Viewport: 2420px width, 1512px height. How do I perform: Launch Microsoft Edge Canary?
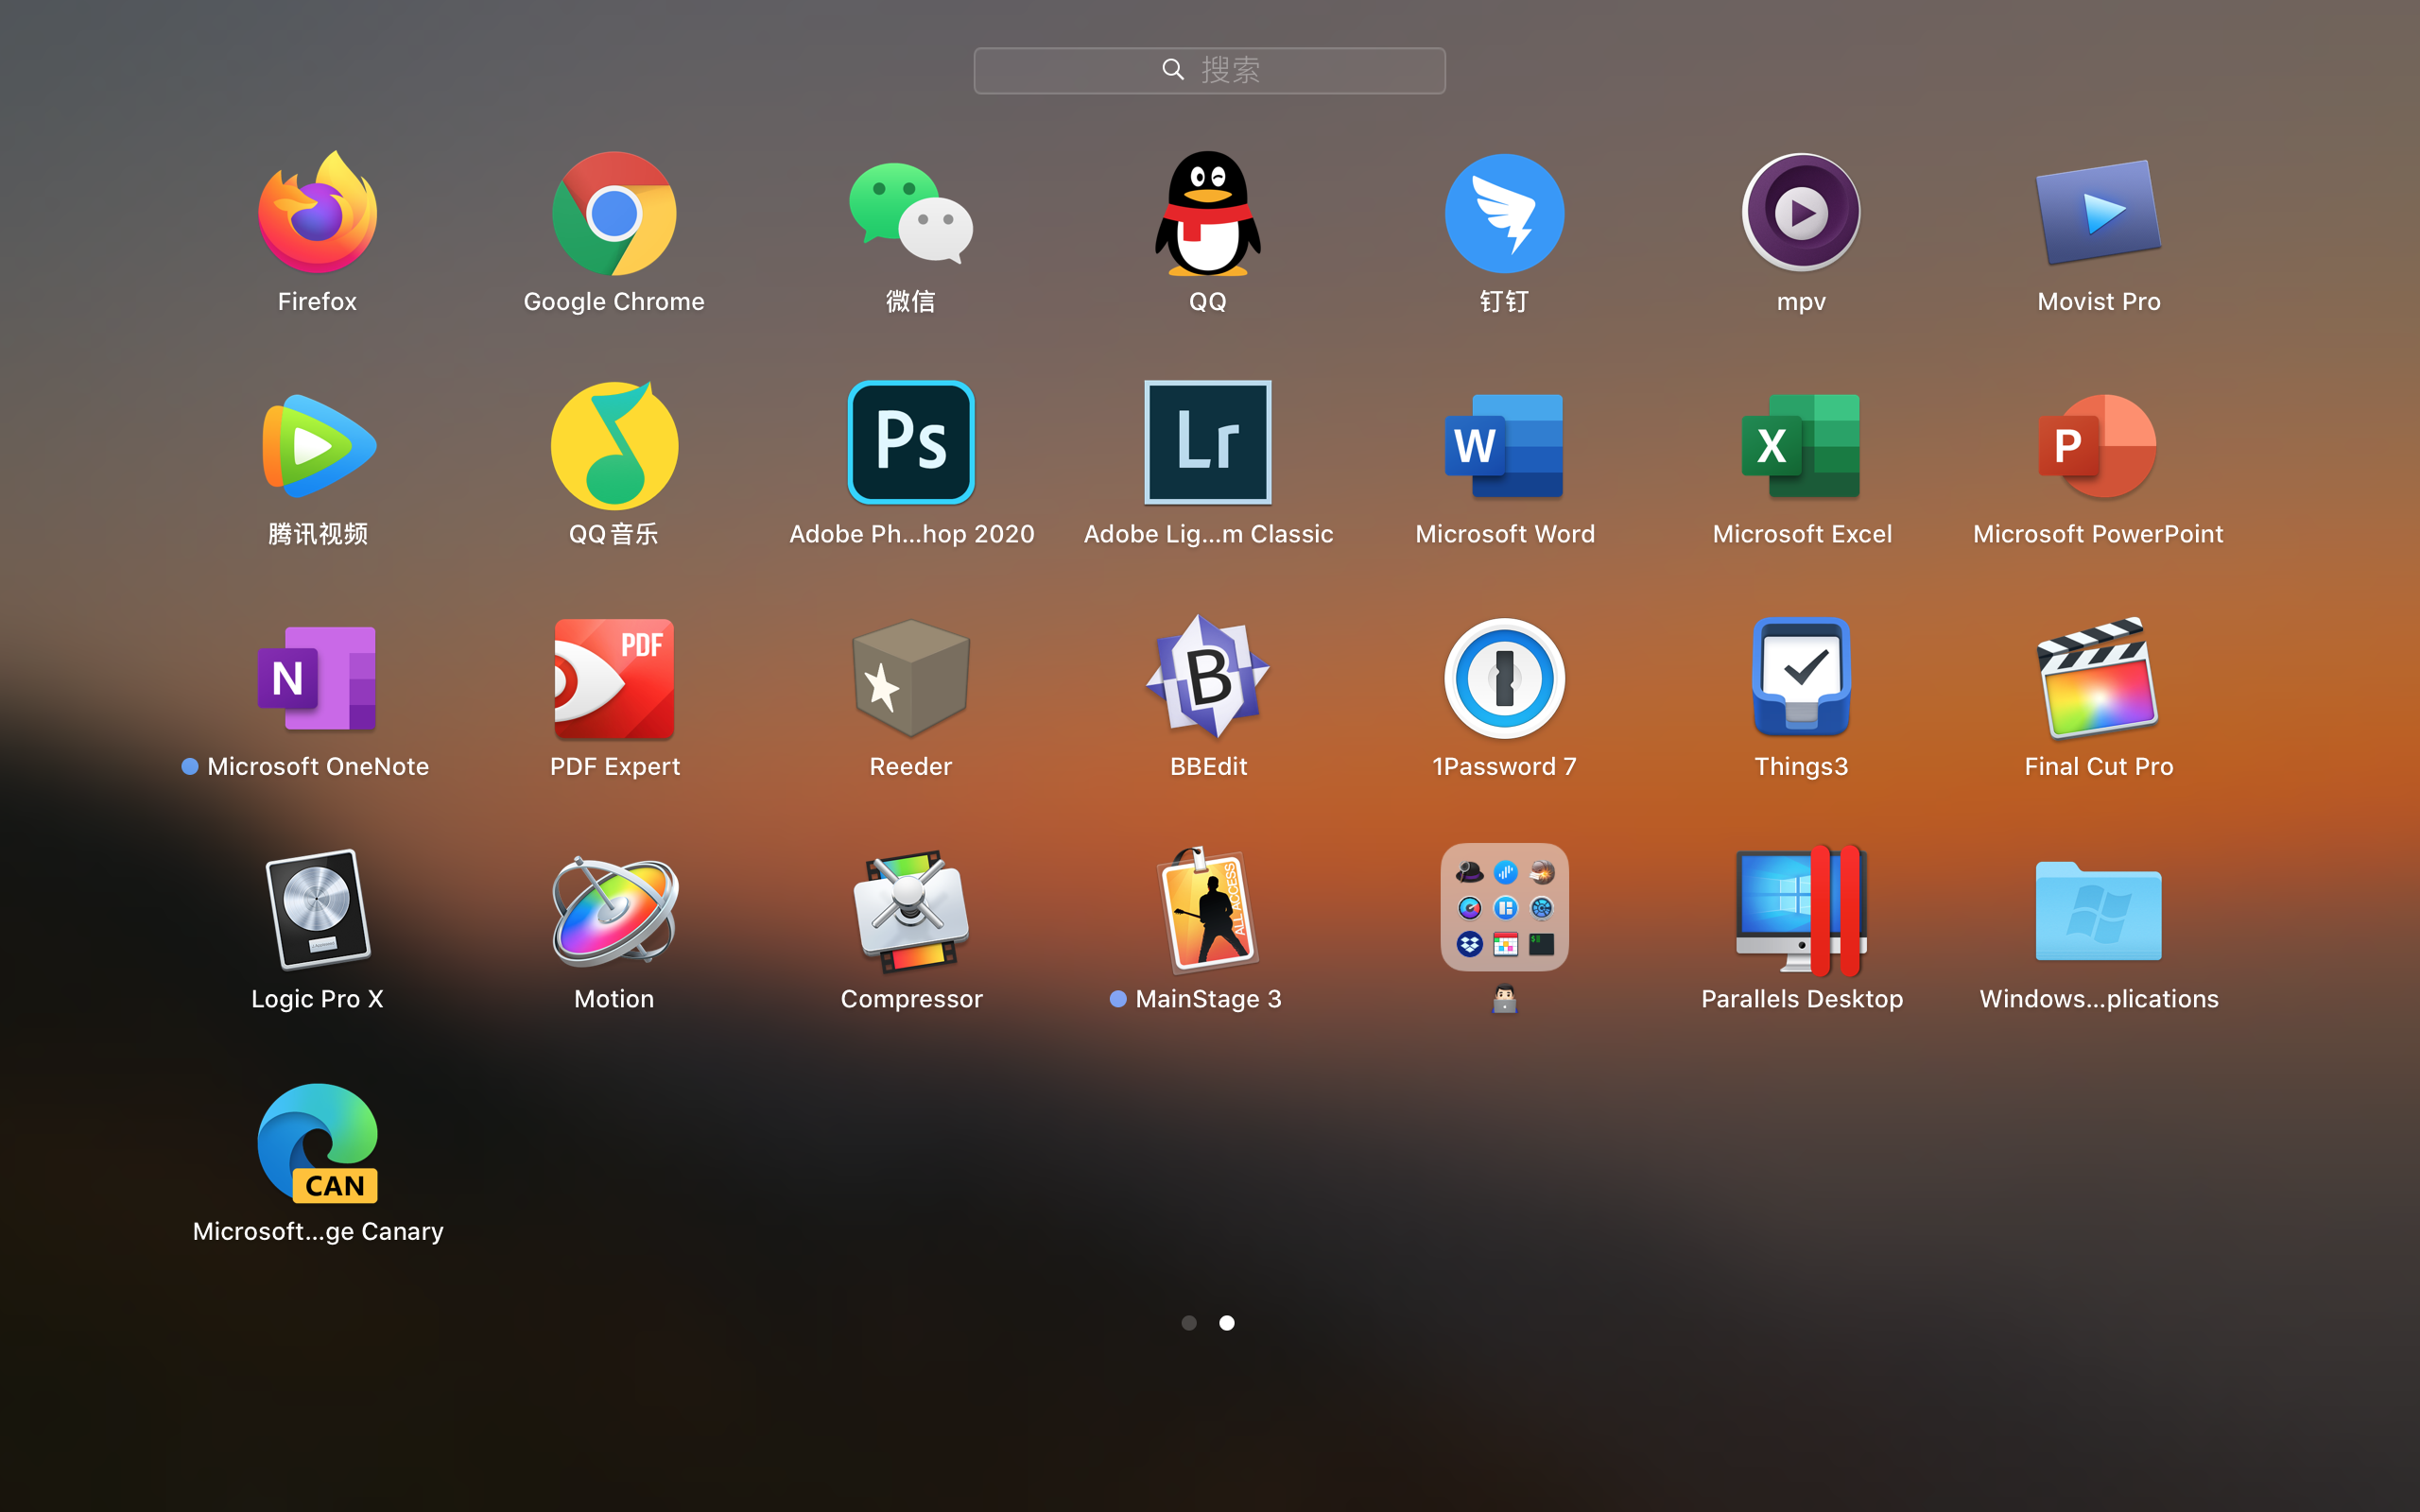pyautogui.click(x=317, y=1143)
